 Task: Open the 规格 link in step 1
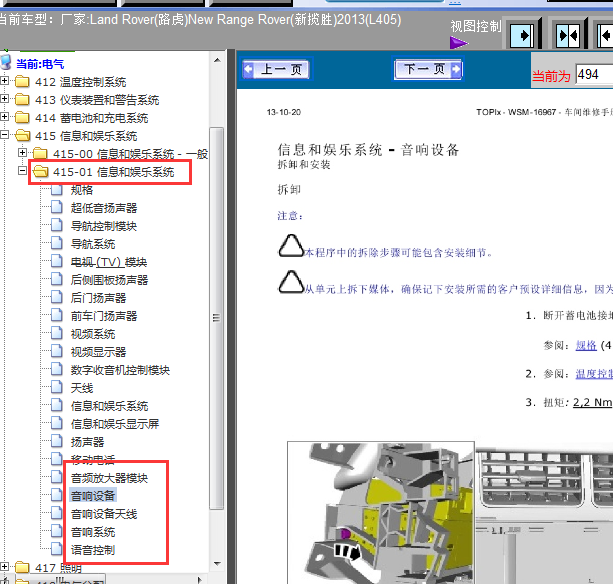(x=586, y=346)
